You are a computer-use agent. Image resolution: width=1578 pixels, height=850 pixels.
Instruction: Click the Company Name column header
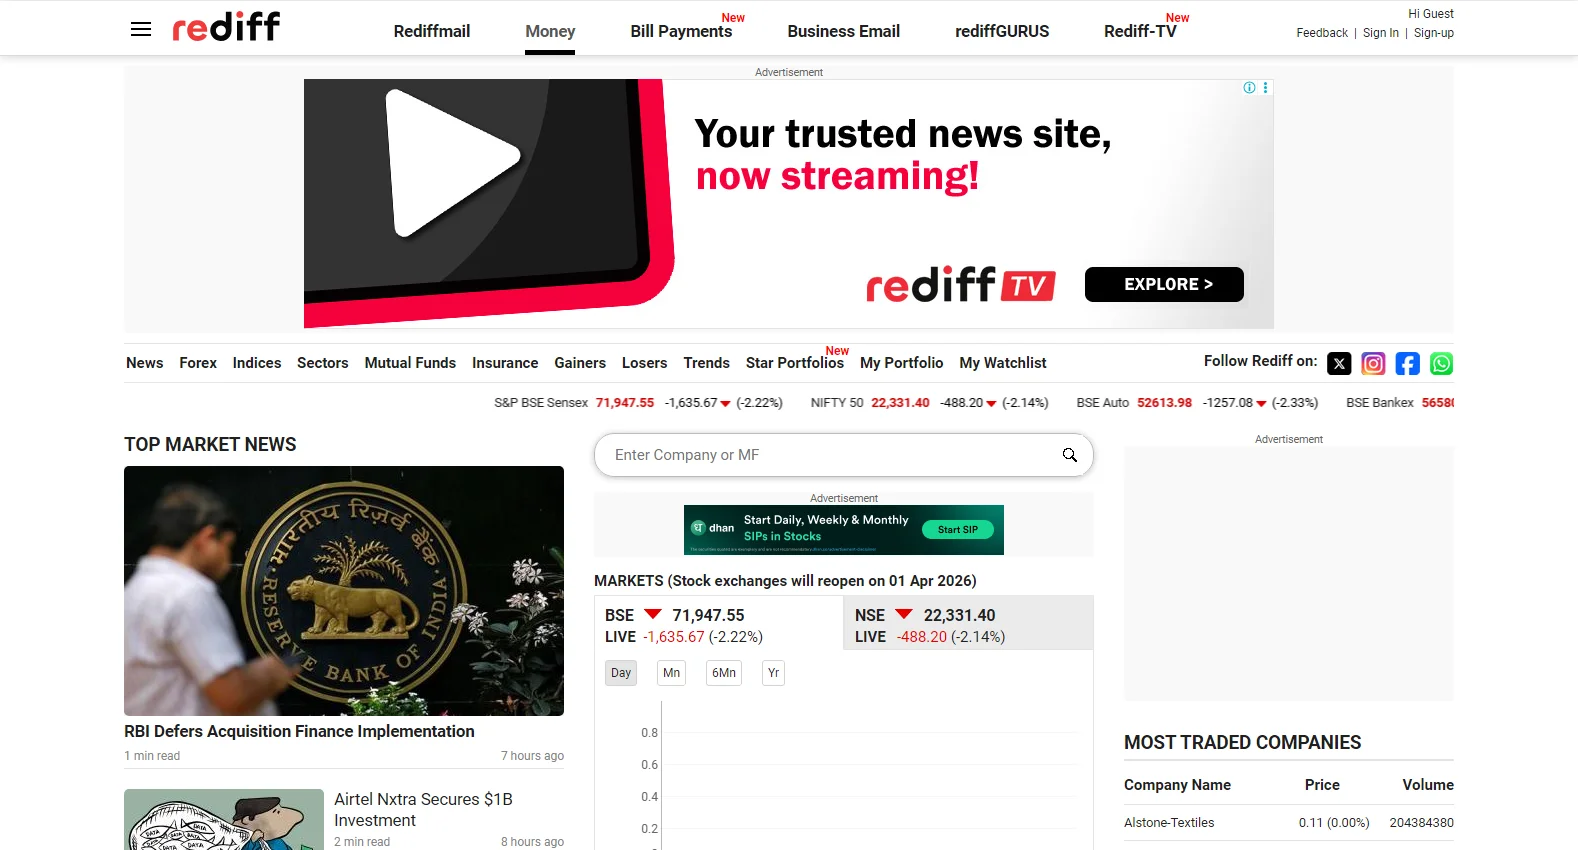pyautogui.click(x=1177, y=785)
